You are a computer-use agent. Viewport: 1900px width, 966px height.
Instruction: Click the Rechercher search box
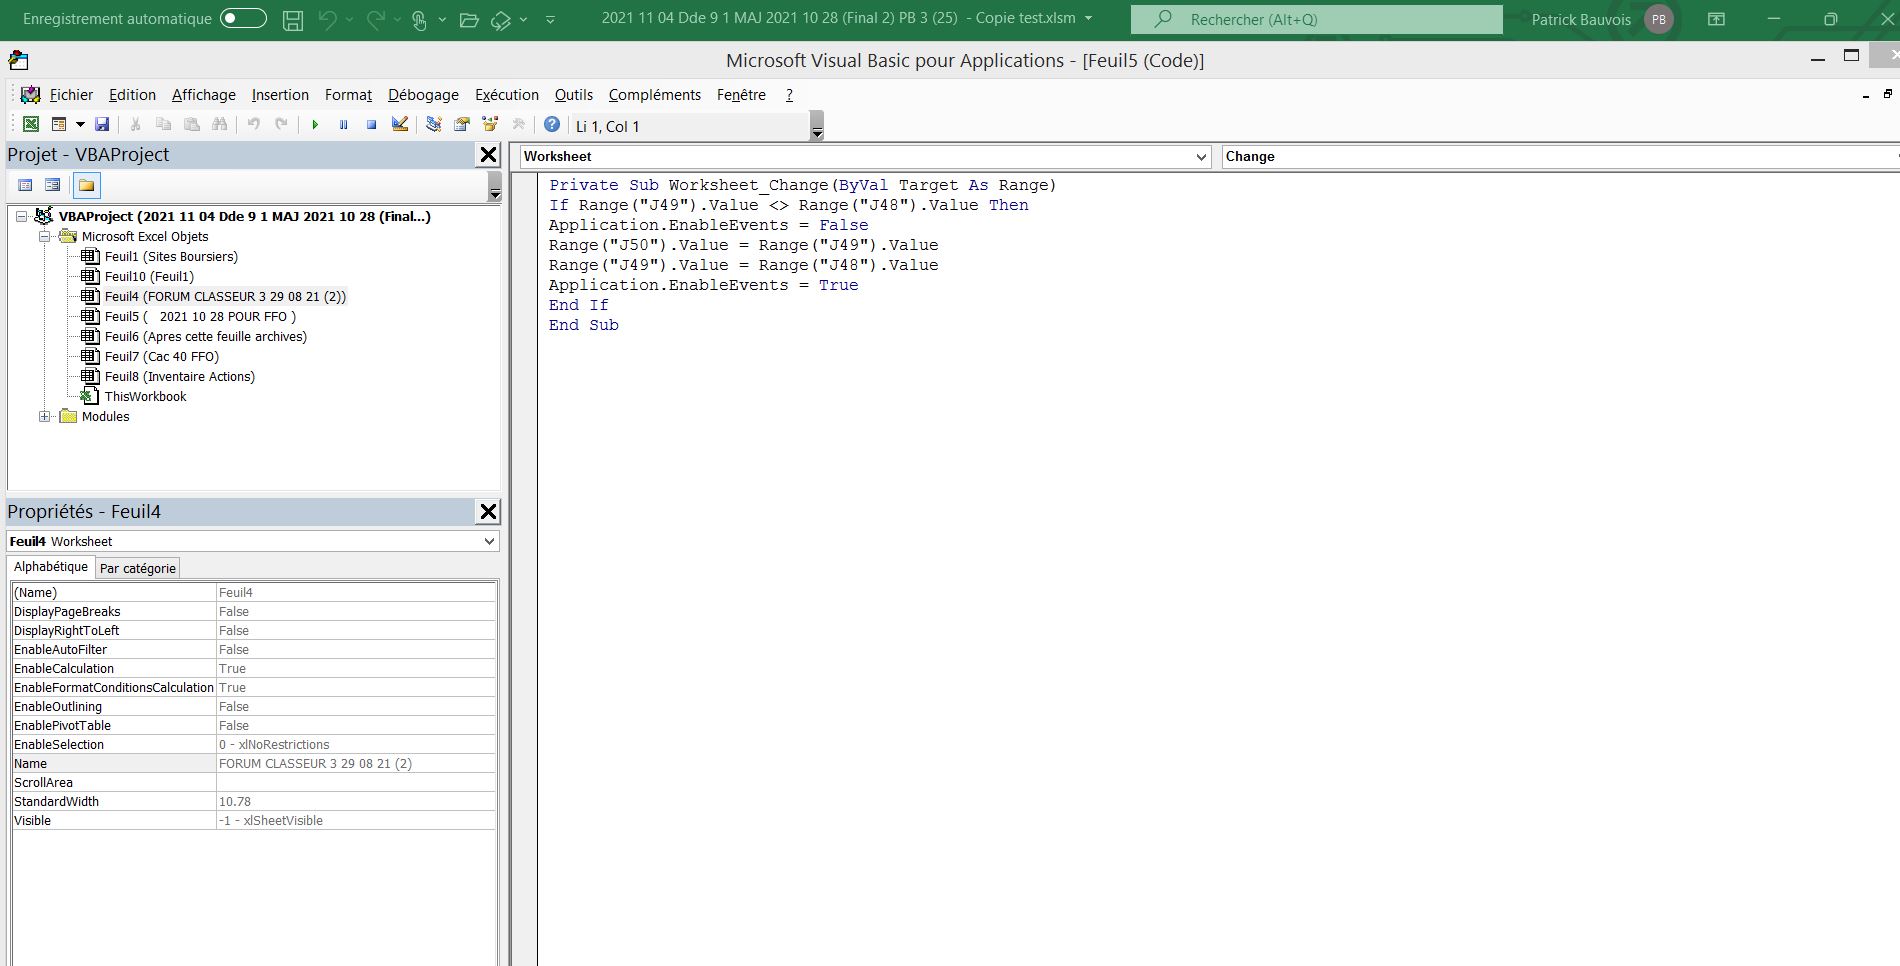[1316, 19]
